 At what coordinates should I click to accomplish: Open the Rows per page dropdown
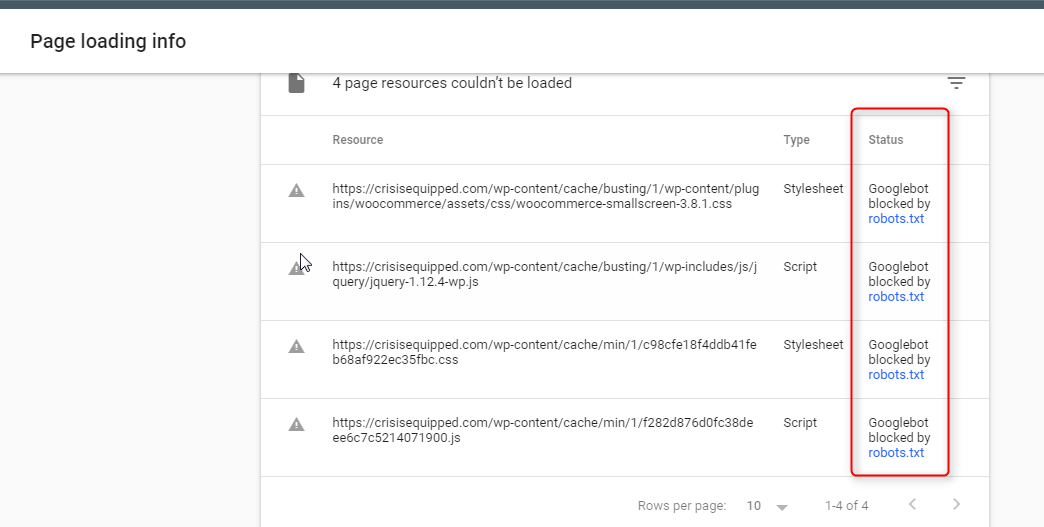coord(767,506)
